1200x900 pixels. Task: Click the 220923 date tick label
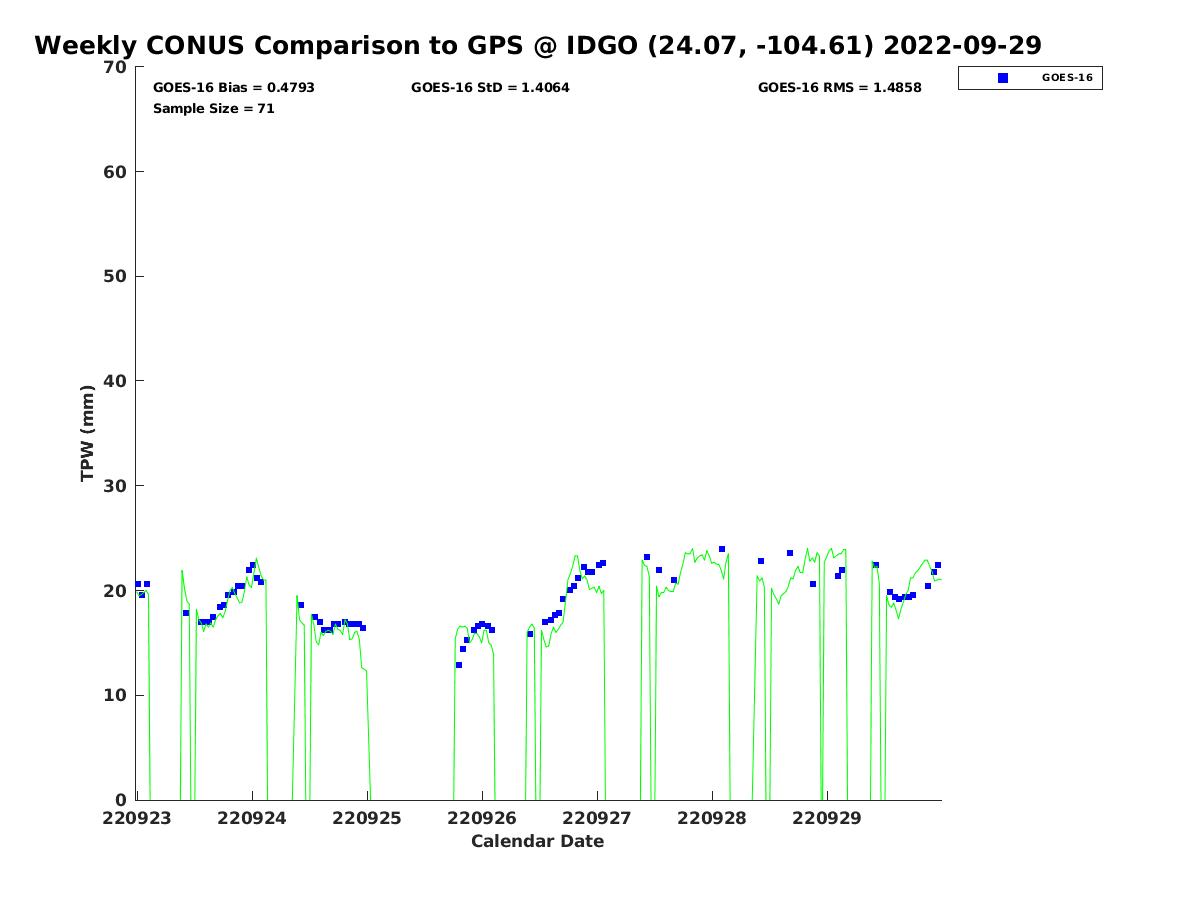[x=137, y=818]
